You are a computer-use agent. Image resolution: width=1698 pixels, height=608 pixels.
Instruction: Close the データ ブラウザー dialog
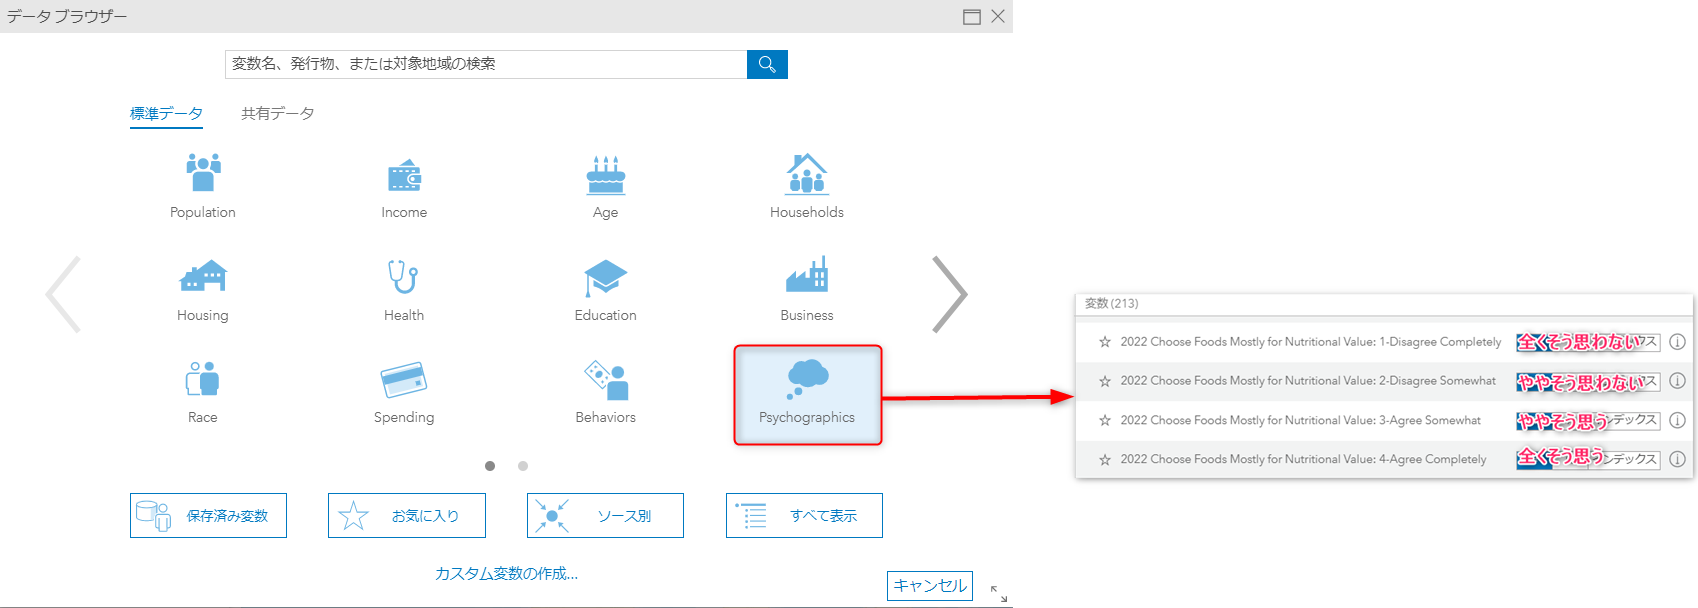[x=998, y=17]
